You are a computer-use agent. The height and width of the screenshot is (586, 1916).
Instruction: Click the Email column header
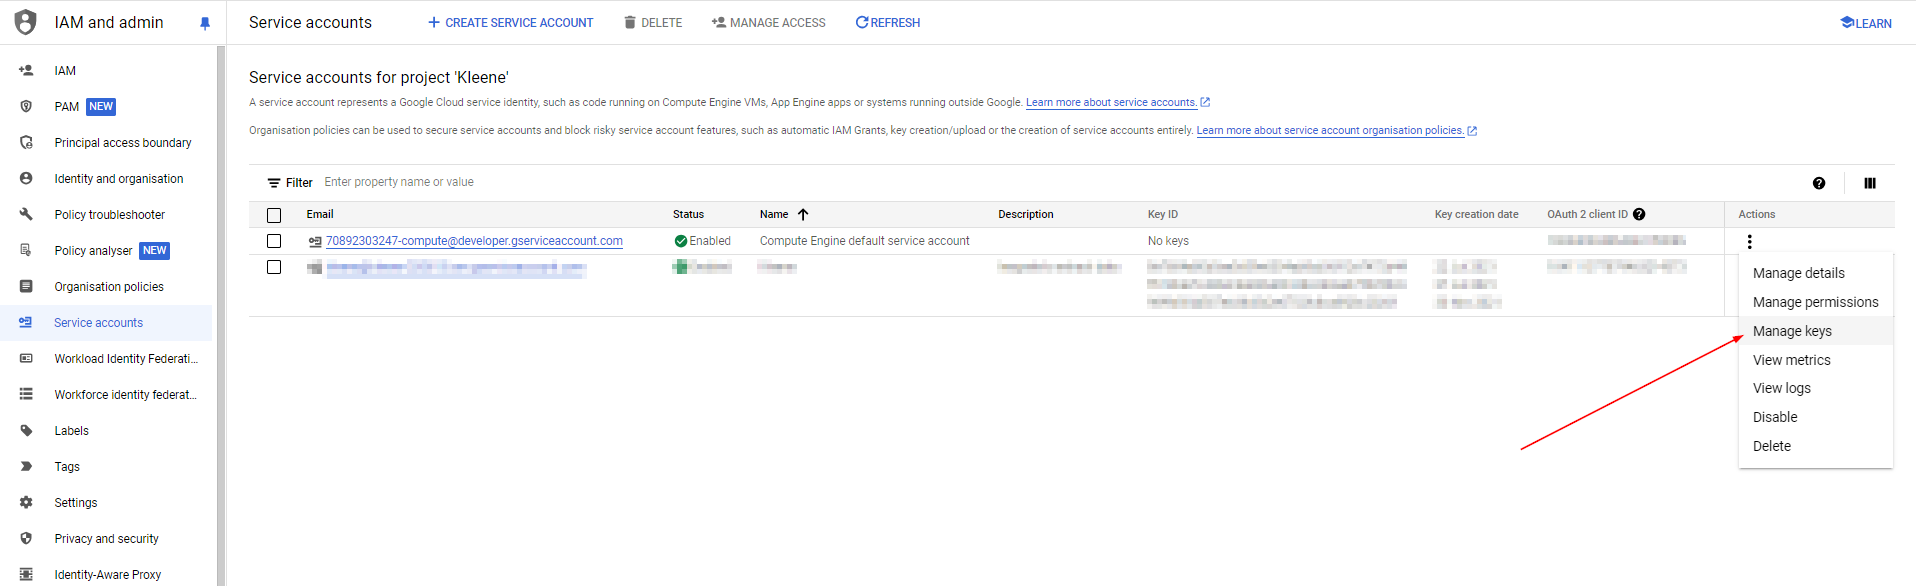320,214
